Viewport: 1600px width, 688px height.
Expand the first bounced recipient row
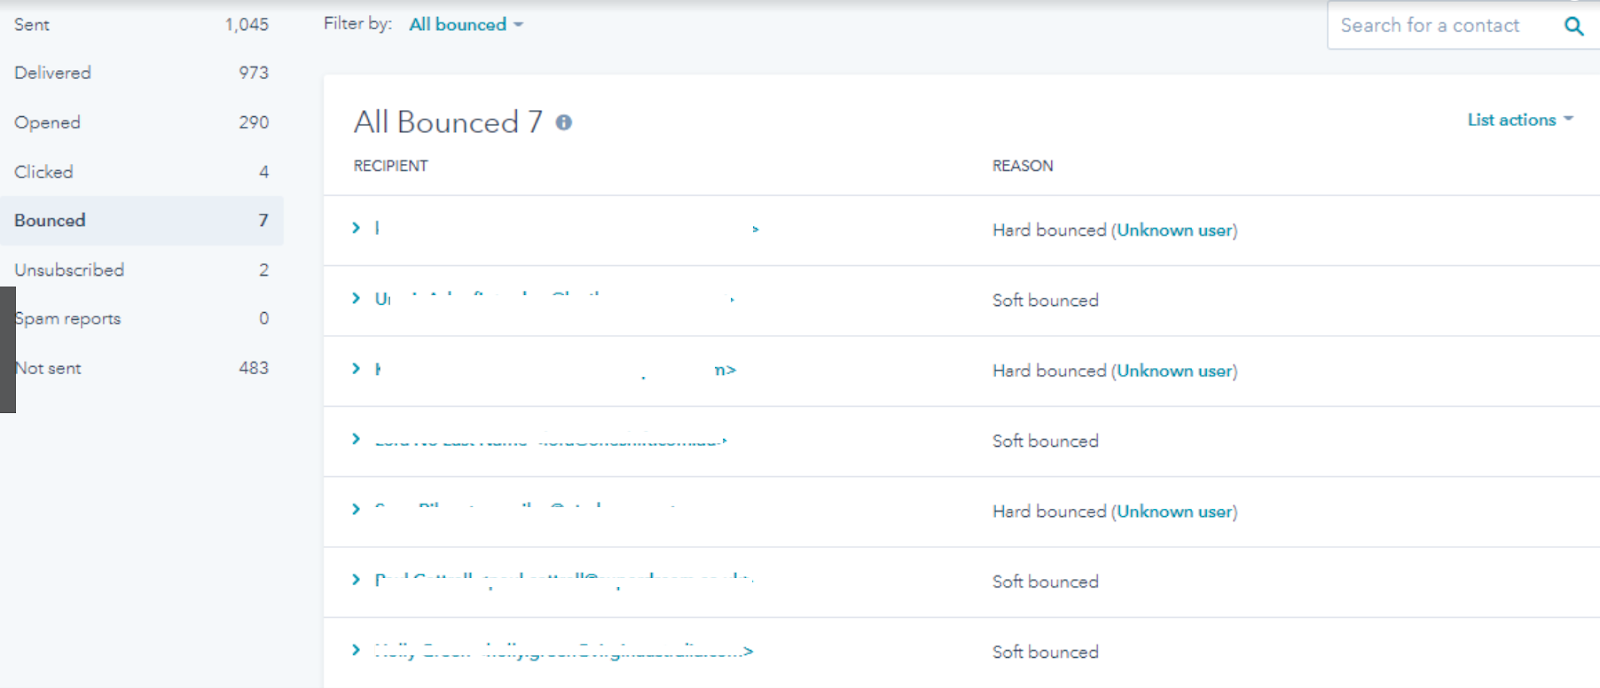point(356,228)
